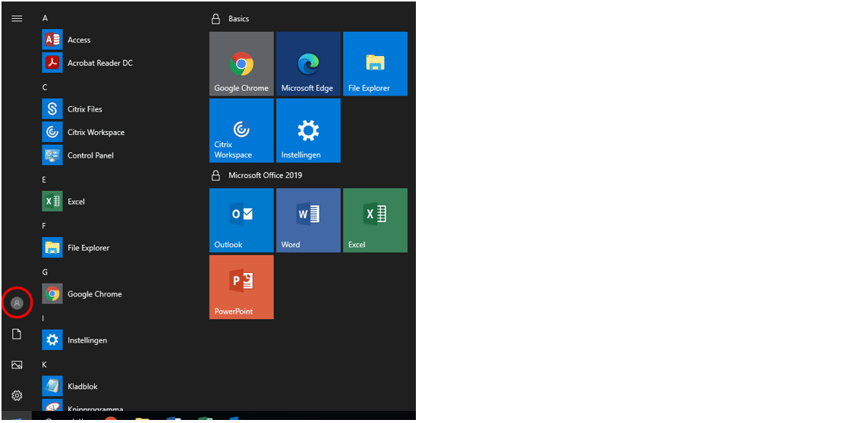Viewport: 850px width, 423px height.
Task: Open Documents via the sidebar page icon
Action: (17, 334)
